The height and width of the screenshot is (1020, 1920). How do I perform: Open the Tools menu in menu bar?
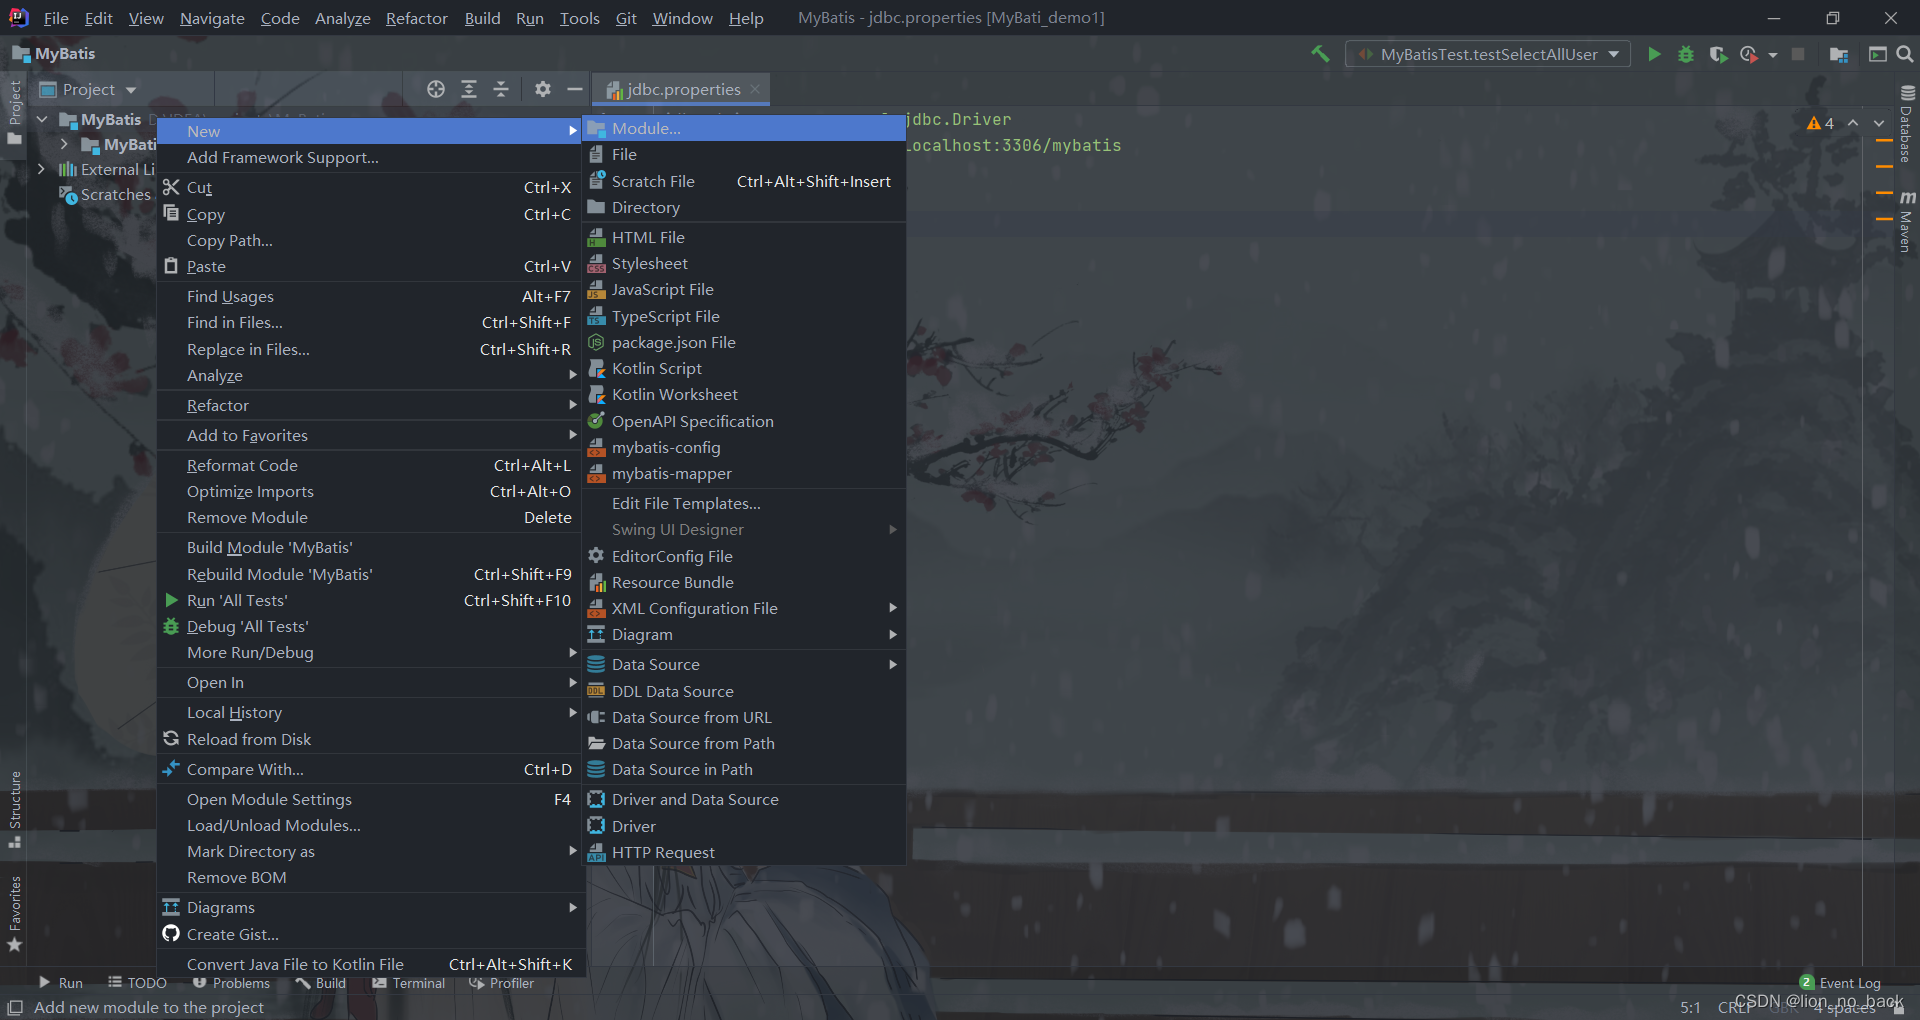579,18
